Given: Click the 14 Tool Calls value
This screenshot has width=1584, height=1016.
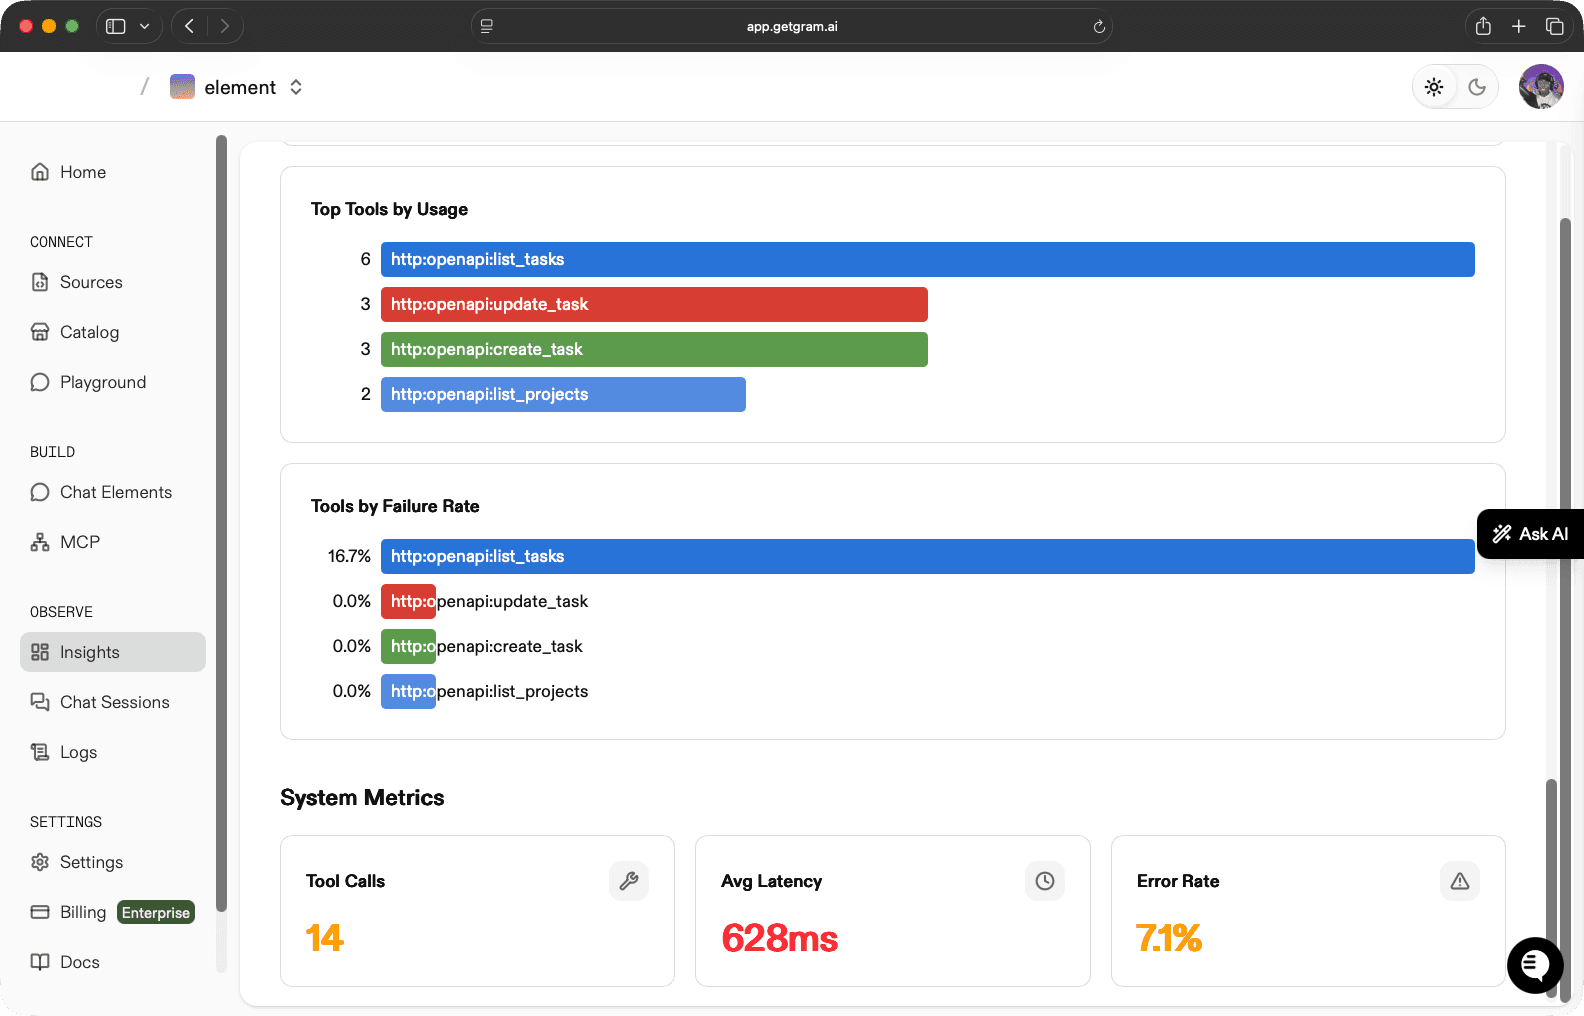Looking at the screenshot, I should pyautogui.click(x=325, y=938).
